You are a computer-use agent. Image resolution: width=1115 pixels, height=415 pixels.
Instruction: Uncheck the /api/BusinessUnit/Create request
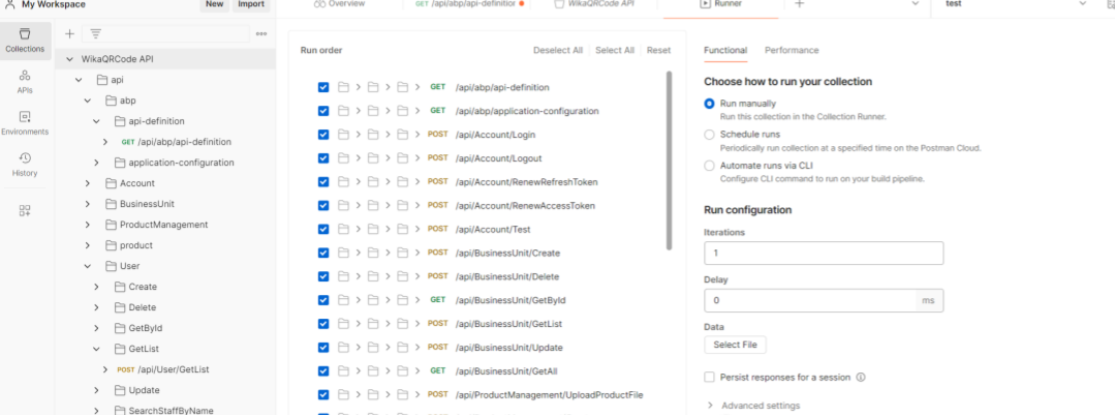point(324,253)
